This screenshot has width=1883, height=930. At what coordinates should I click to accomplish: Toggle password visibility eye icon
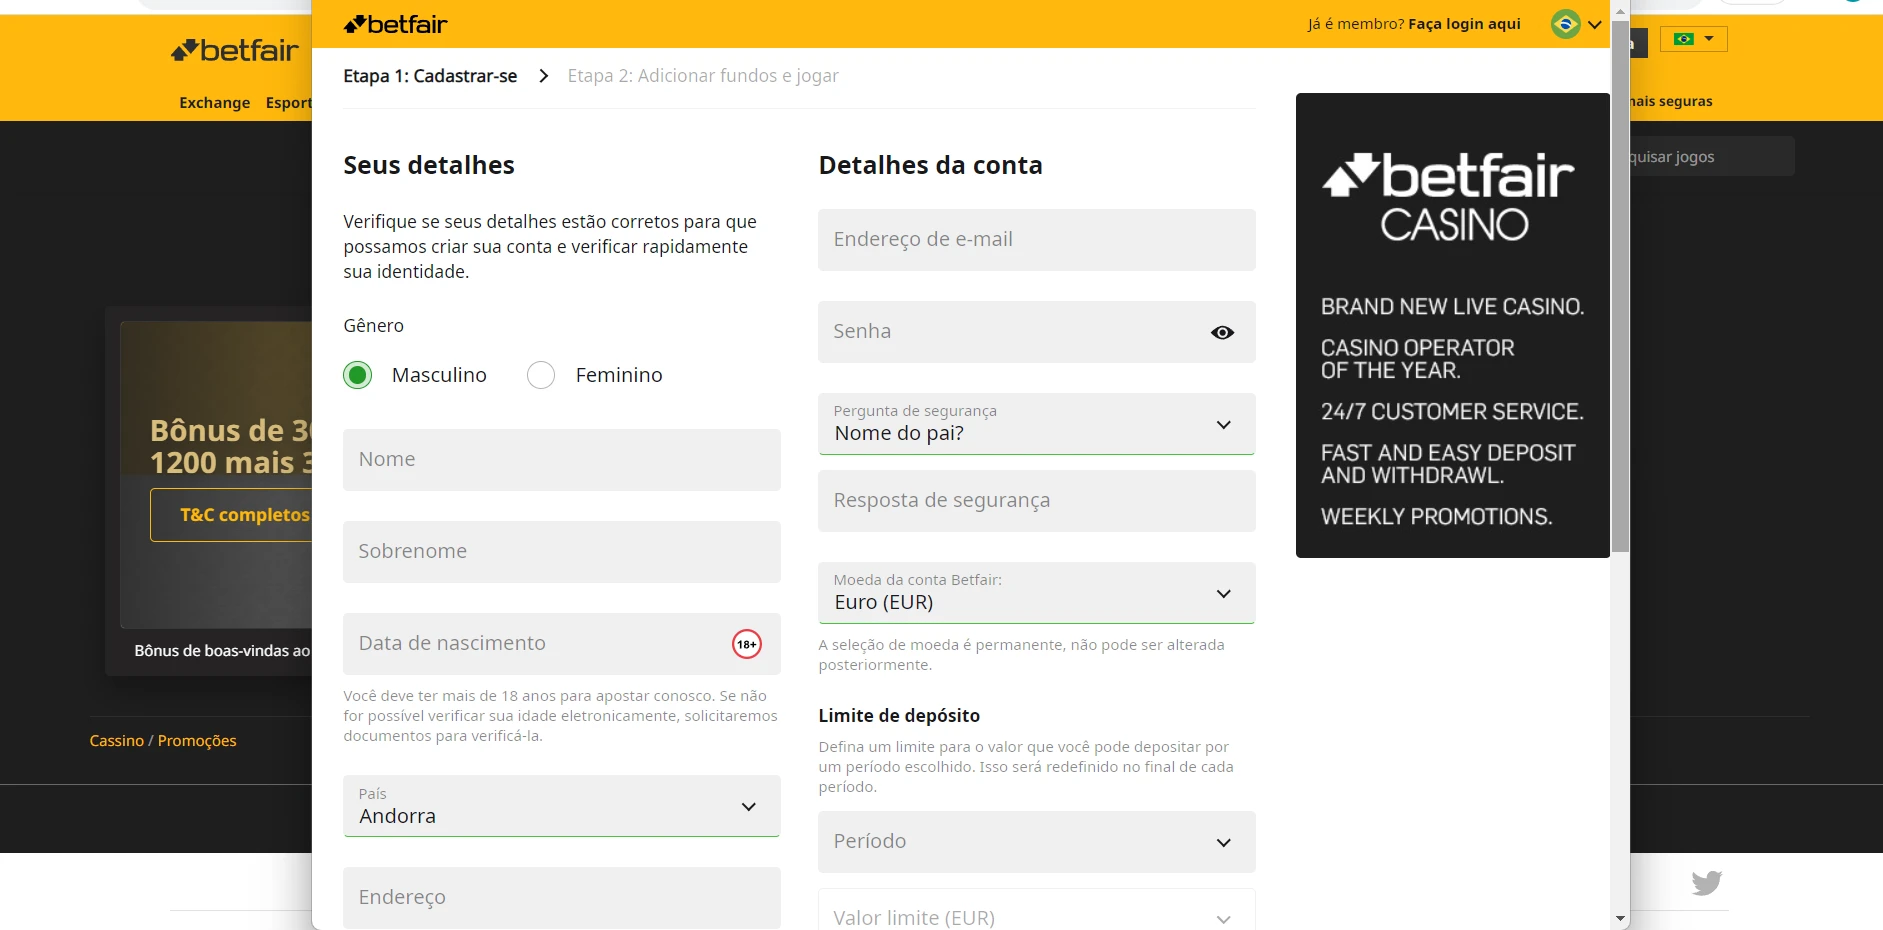click(1222, 332)
